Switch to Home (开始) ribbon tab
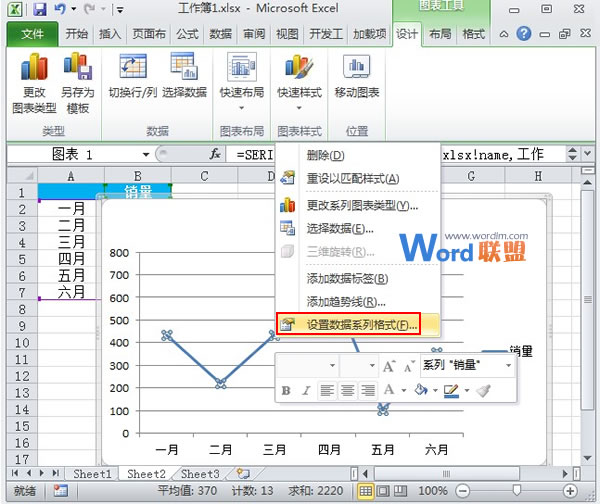This screenshot has height=504, width=600. coord(76,34)
